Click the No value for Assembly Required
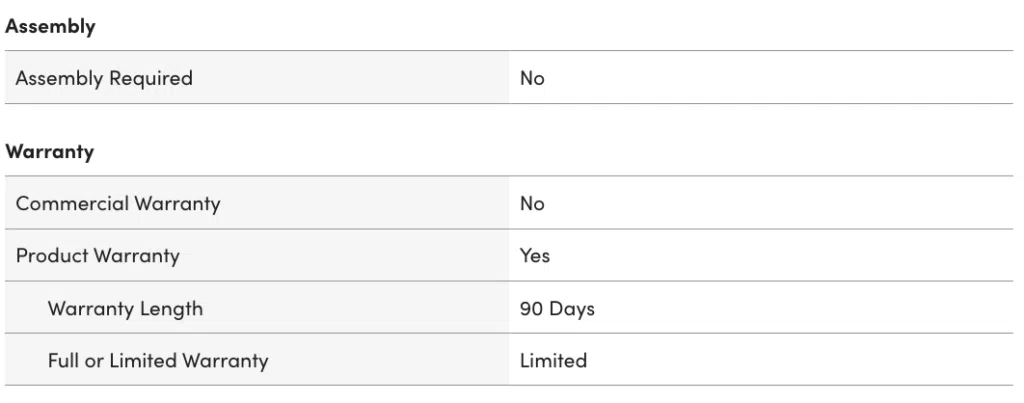Image resolution: width=1024 pixels, height=403 pixels. tap(532, 78)
